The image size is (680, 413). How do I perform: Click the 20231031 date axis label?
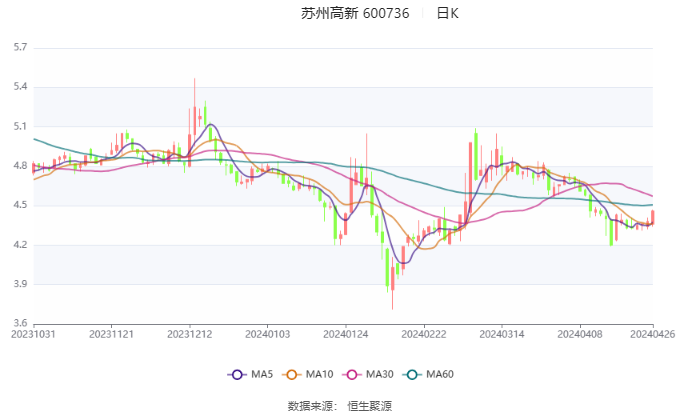(x=33, y=334)
